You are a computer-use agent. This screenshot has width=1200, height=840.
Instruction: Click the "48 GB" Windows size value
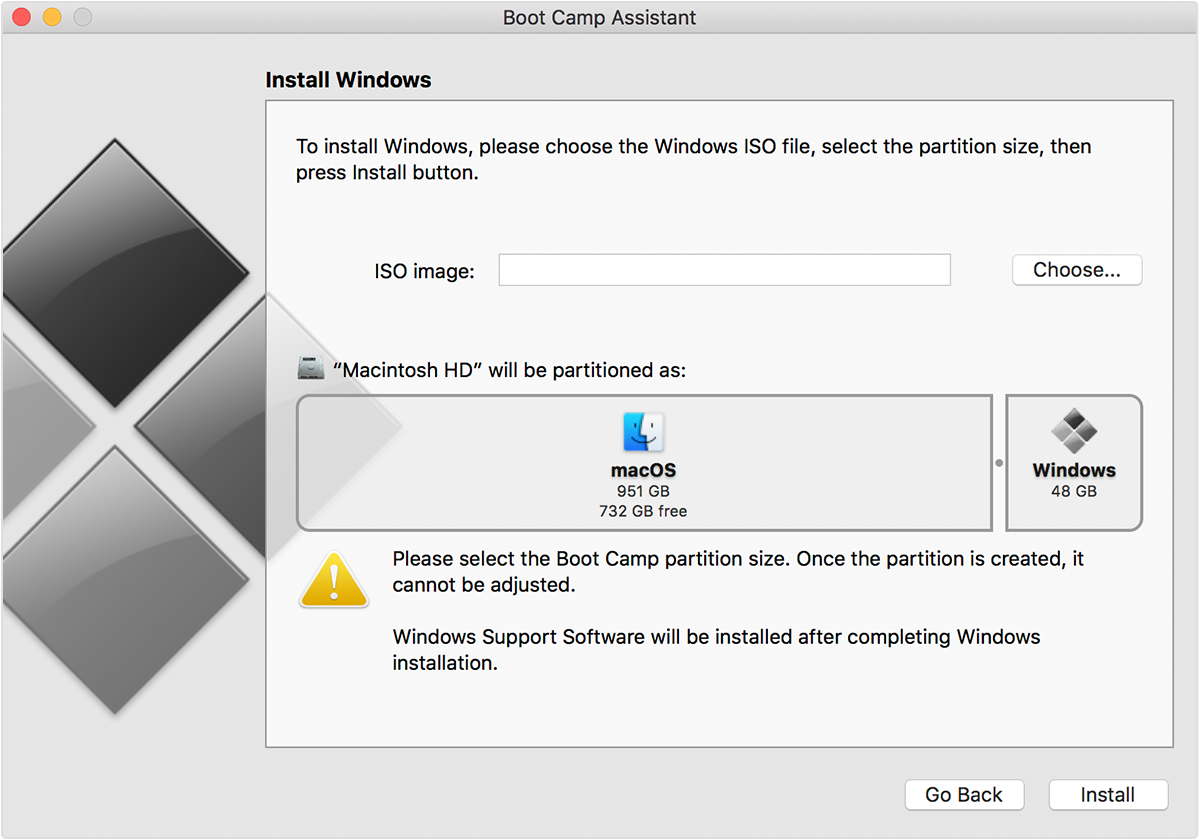click(x=1074, y=492)
